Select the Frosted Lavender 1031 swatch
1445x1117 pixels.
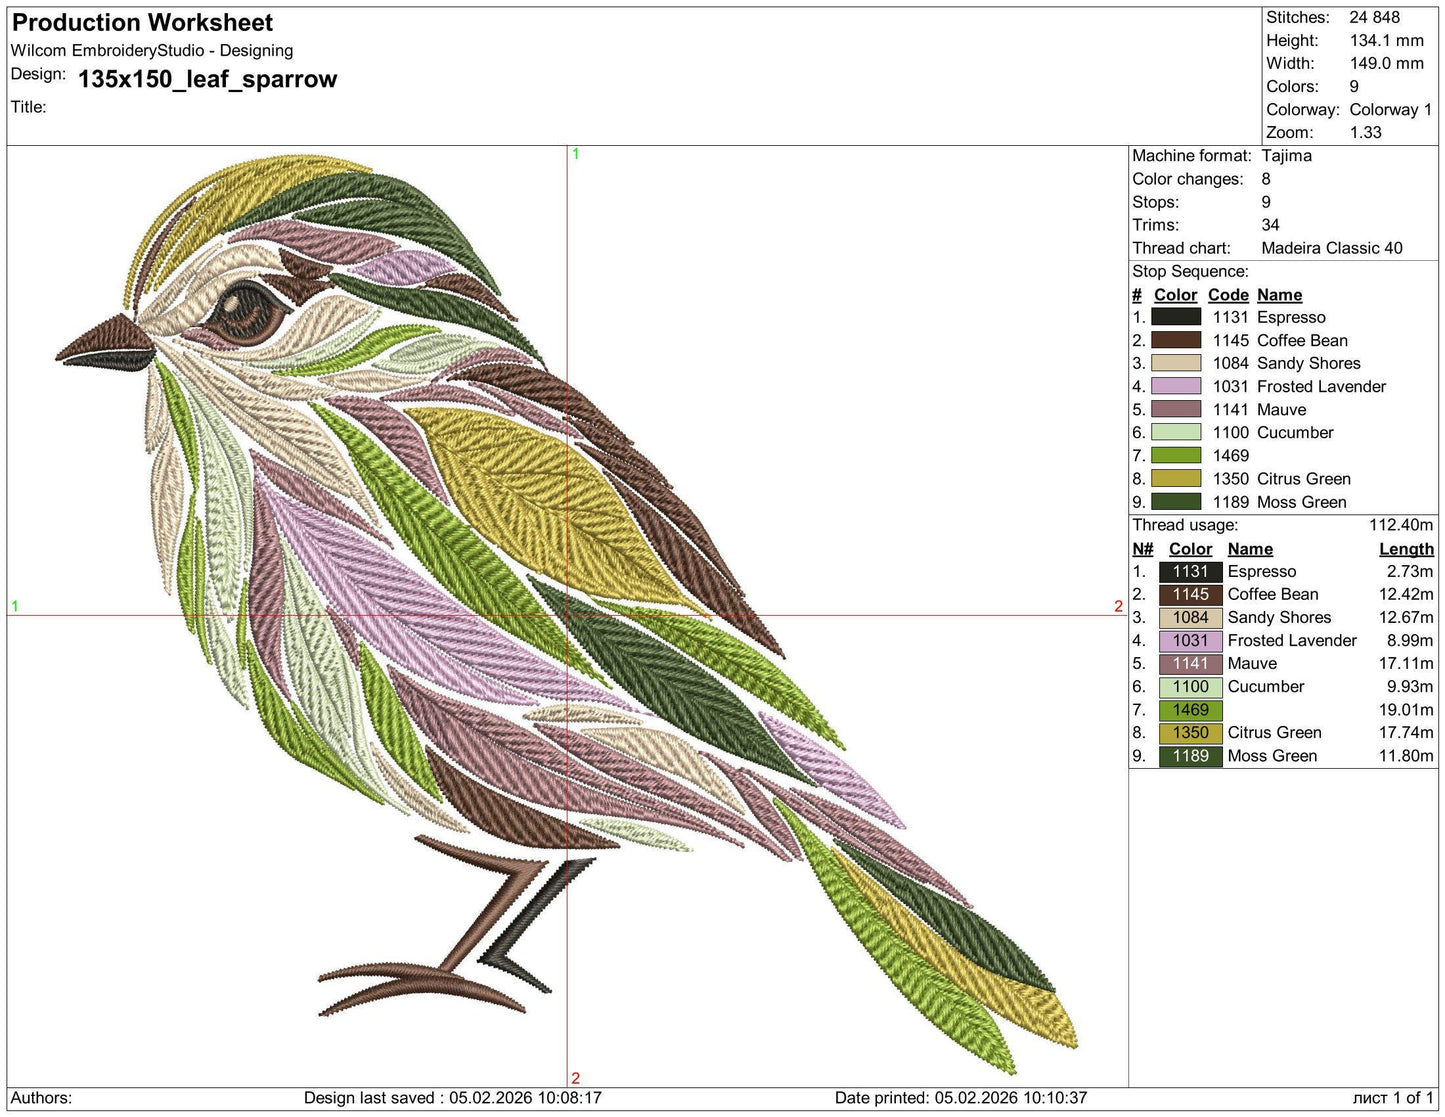1176,386
